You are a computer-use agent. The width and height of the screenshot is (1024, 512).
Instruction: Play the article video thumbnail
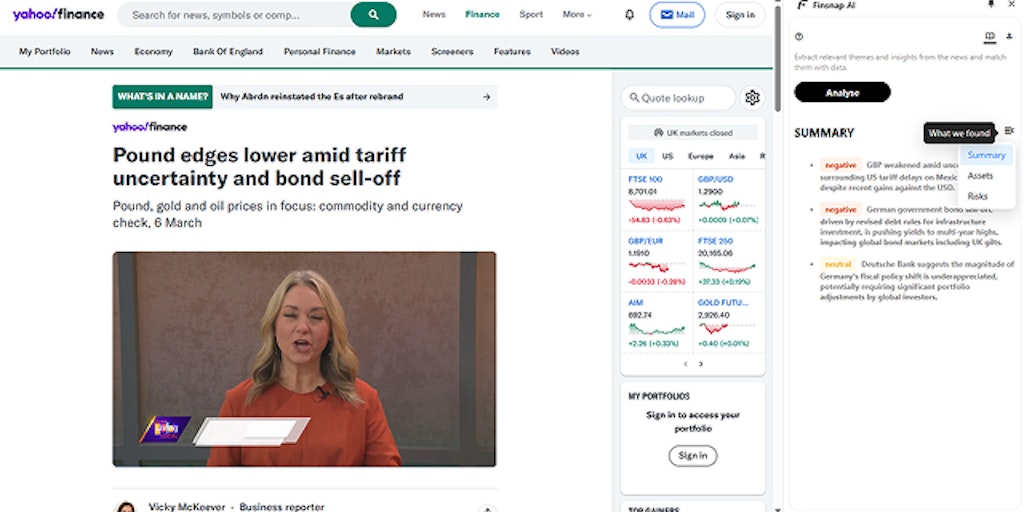304,359
